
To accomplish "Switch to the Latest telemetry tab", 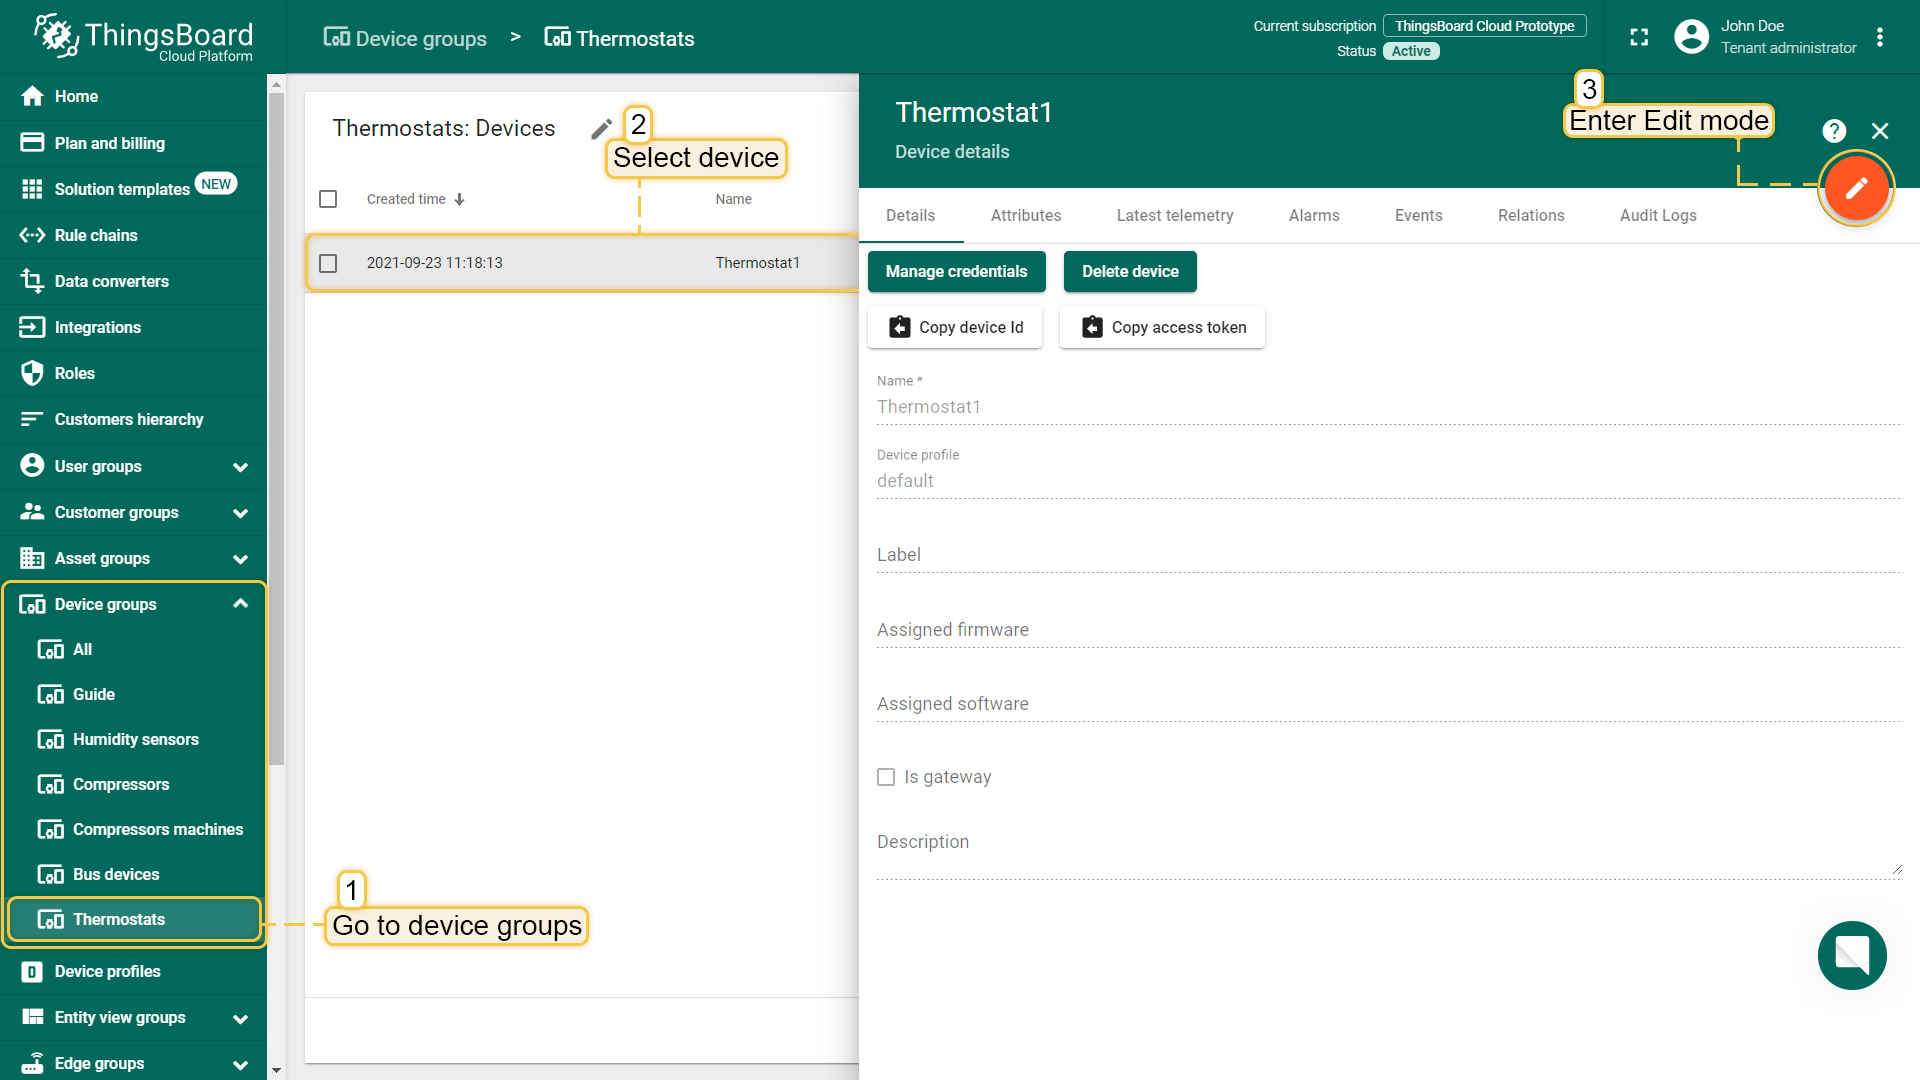I will (x=1174, y=215).
